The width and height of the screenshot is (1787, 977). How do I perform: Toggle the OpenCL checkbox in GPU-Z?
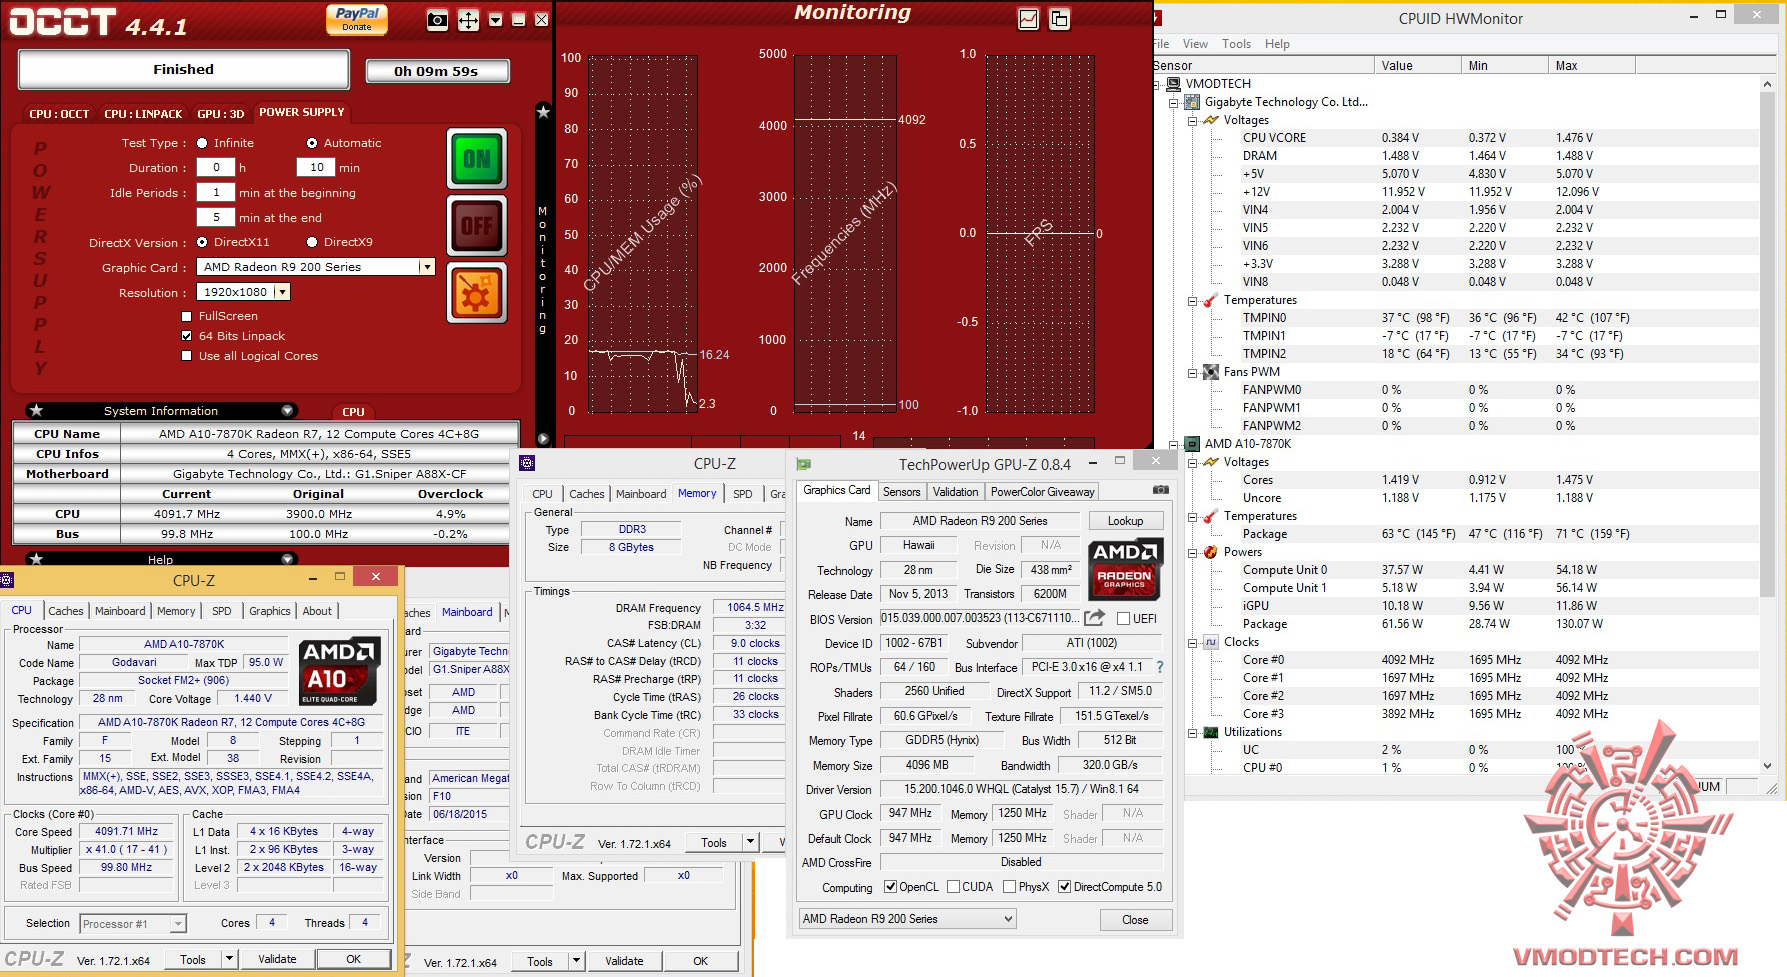[890, 887]
